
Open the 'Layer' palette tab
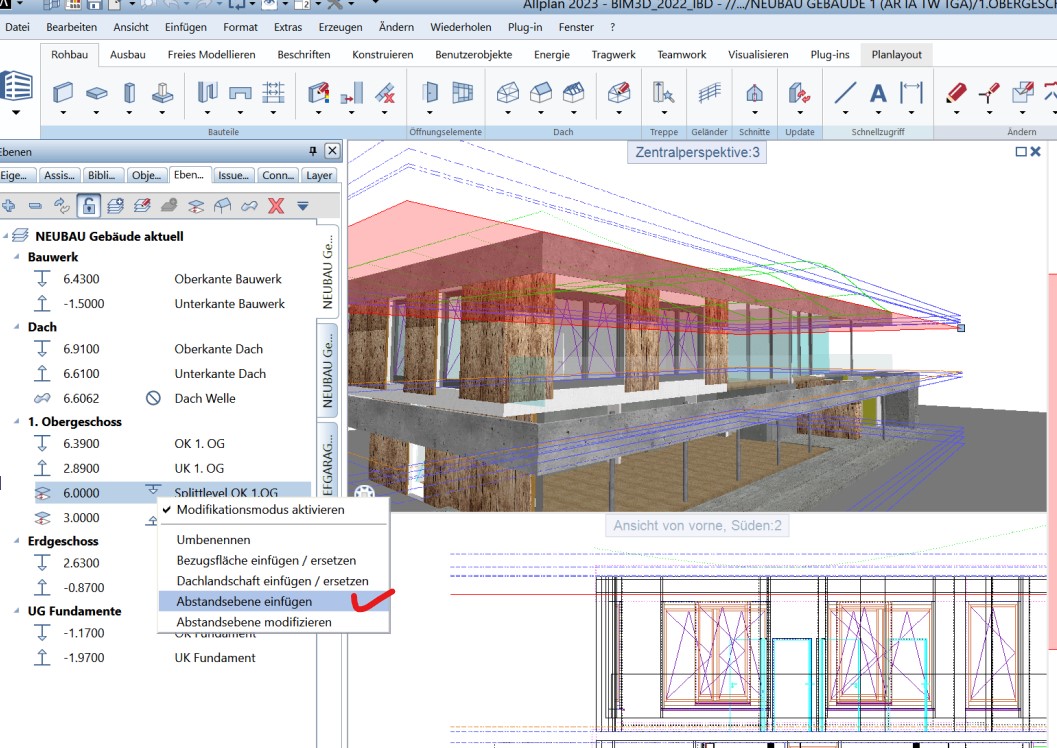(x=319, y=175)
